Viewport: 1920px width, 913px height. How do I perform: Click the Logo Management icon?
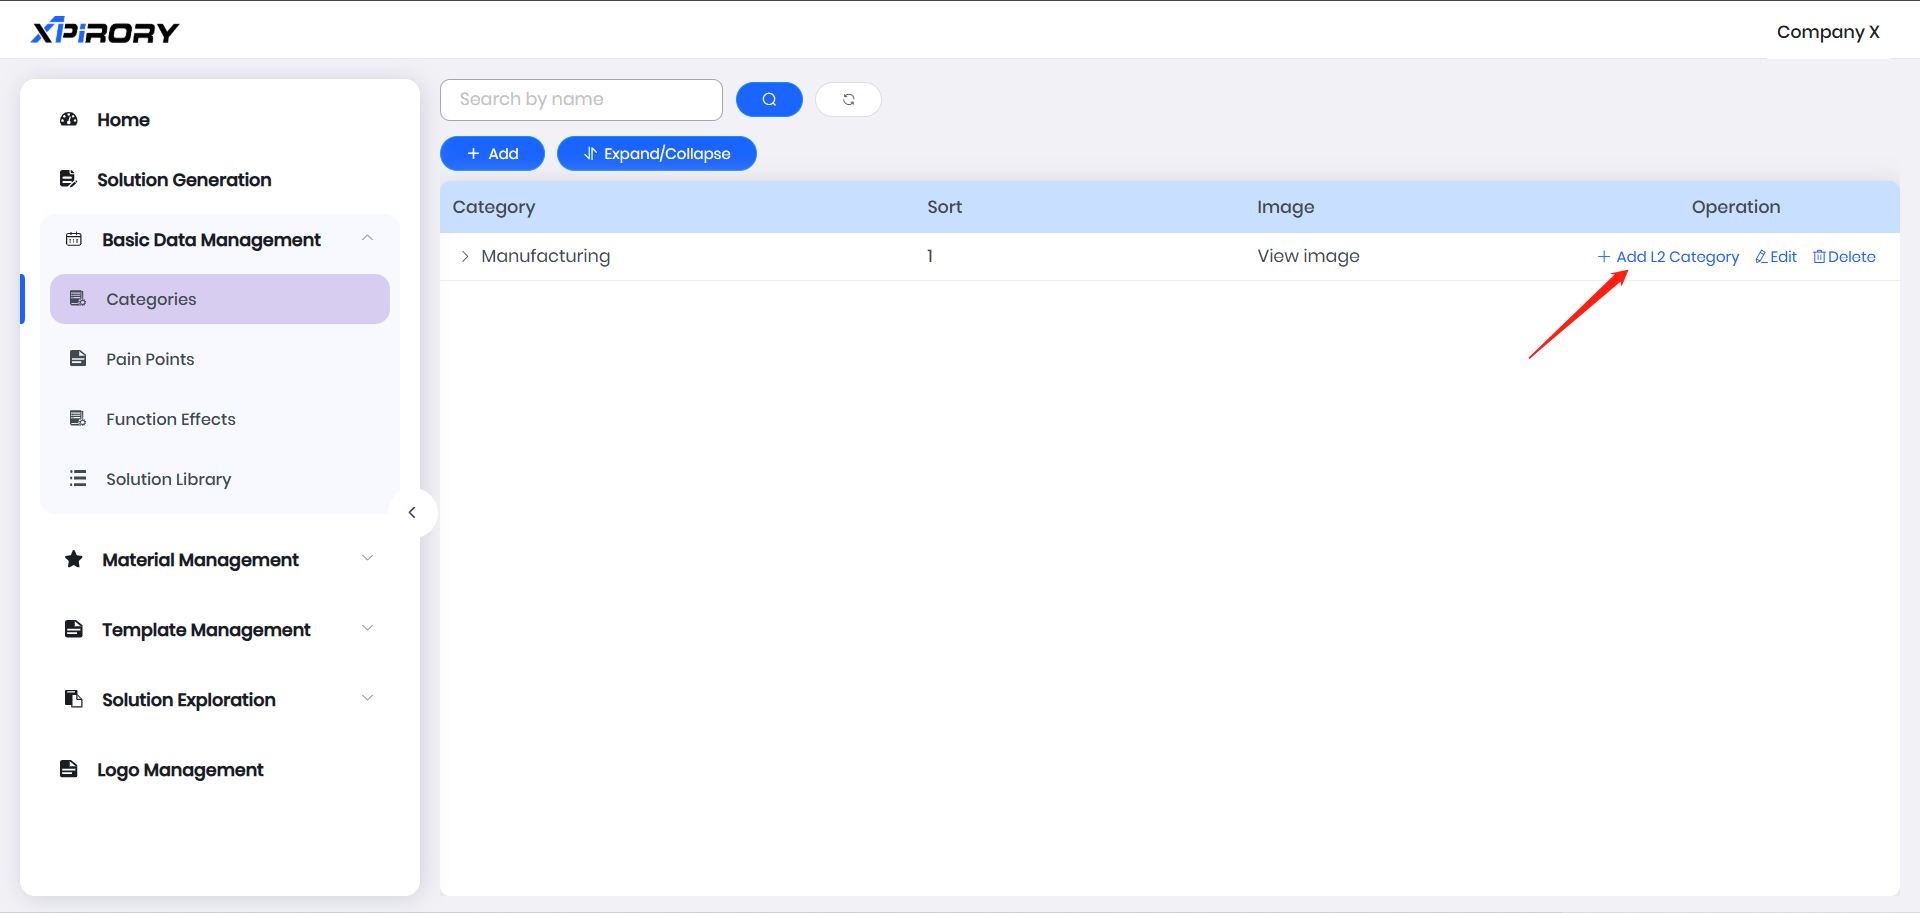pyautogui.click(x=69, y=769)
